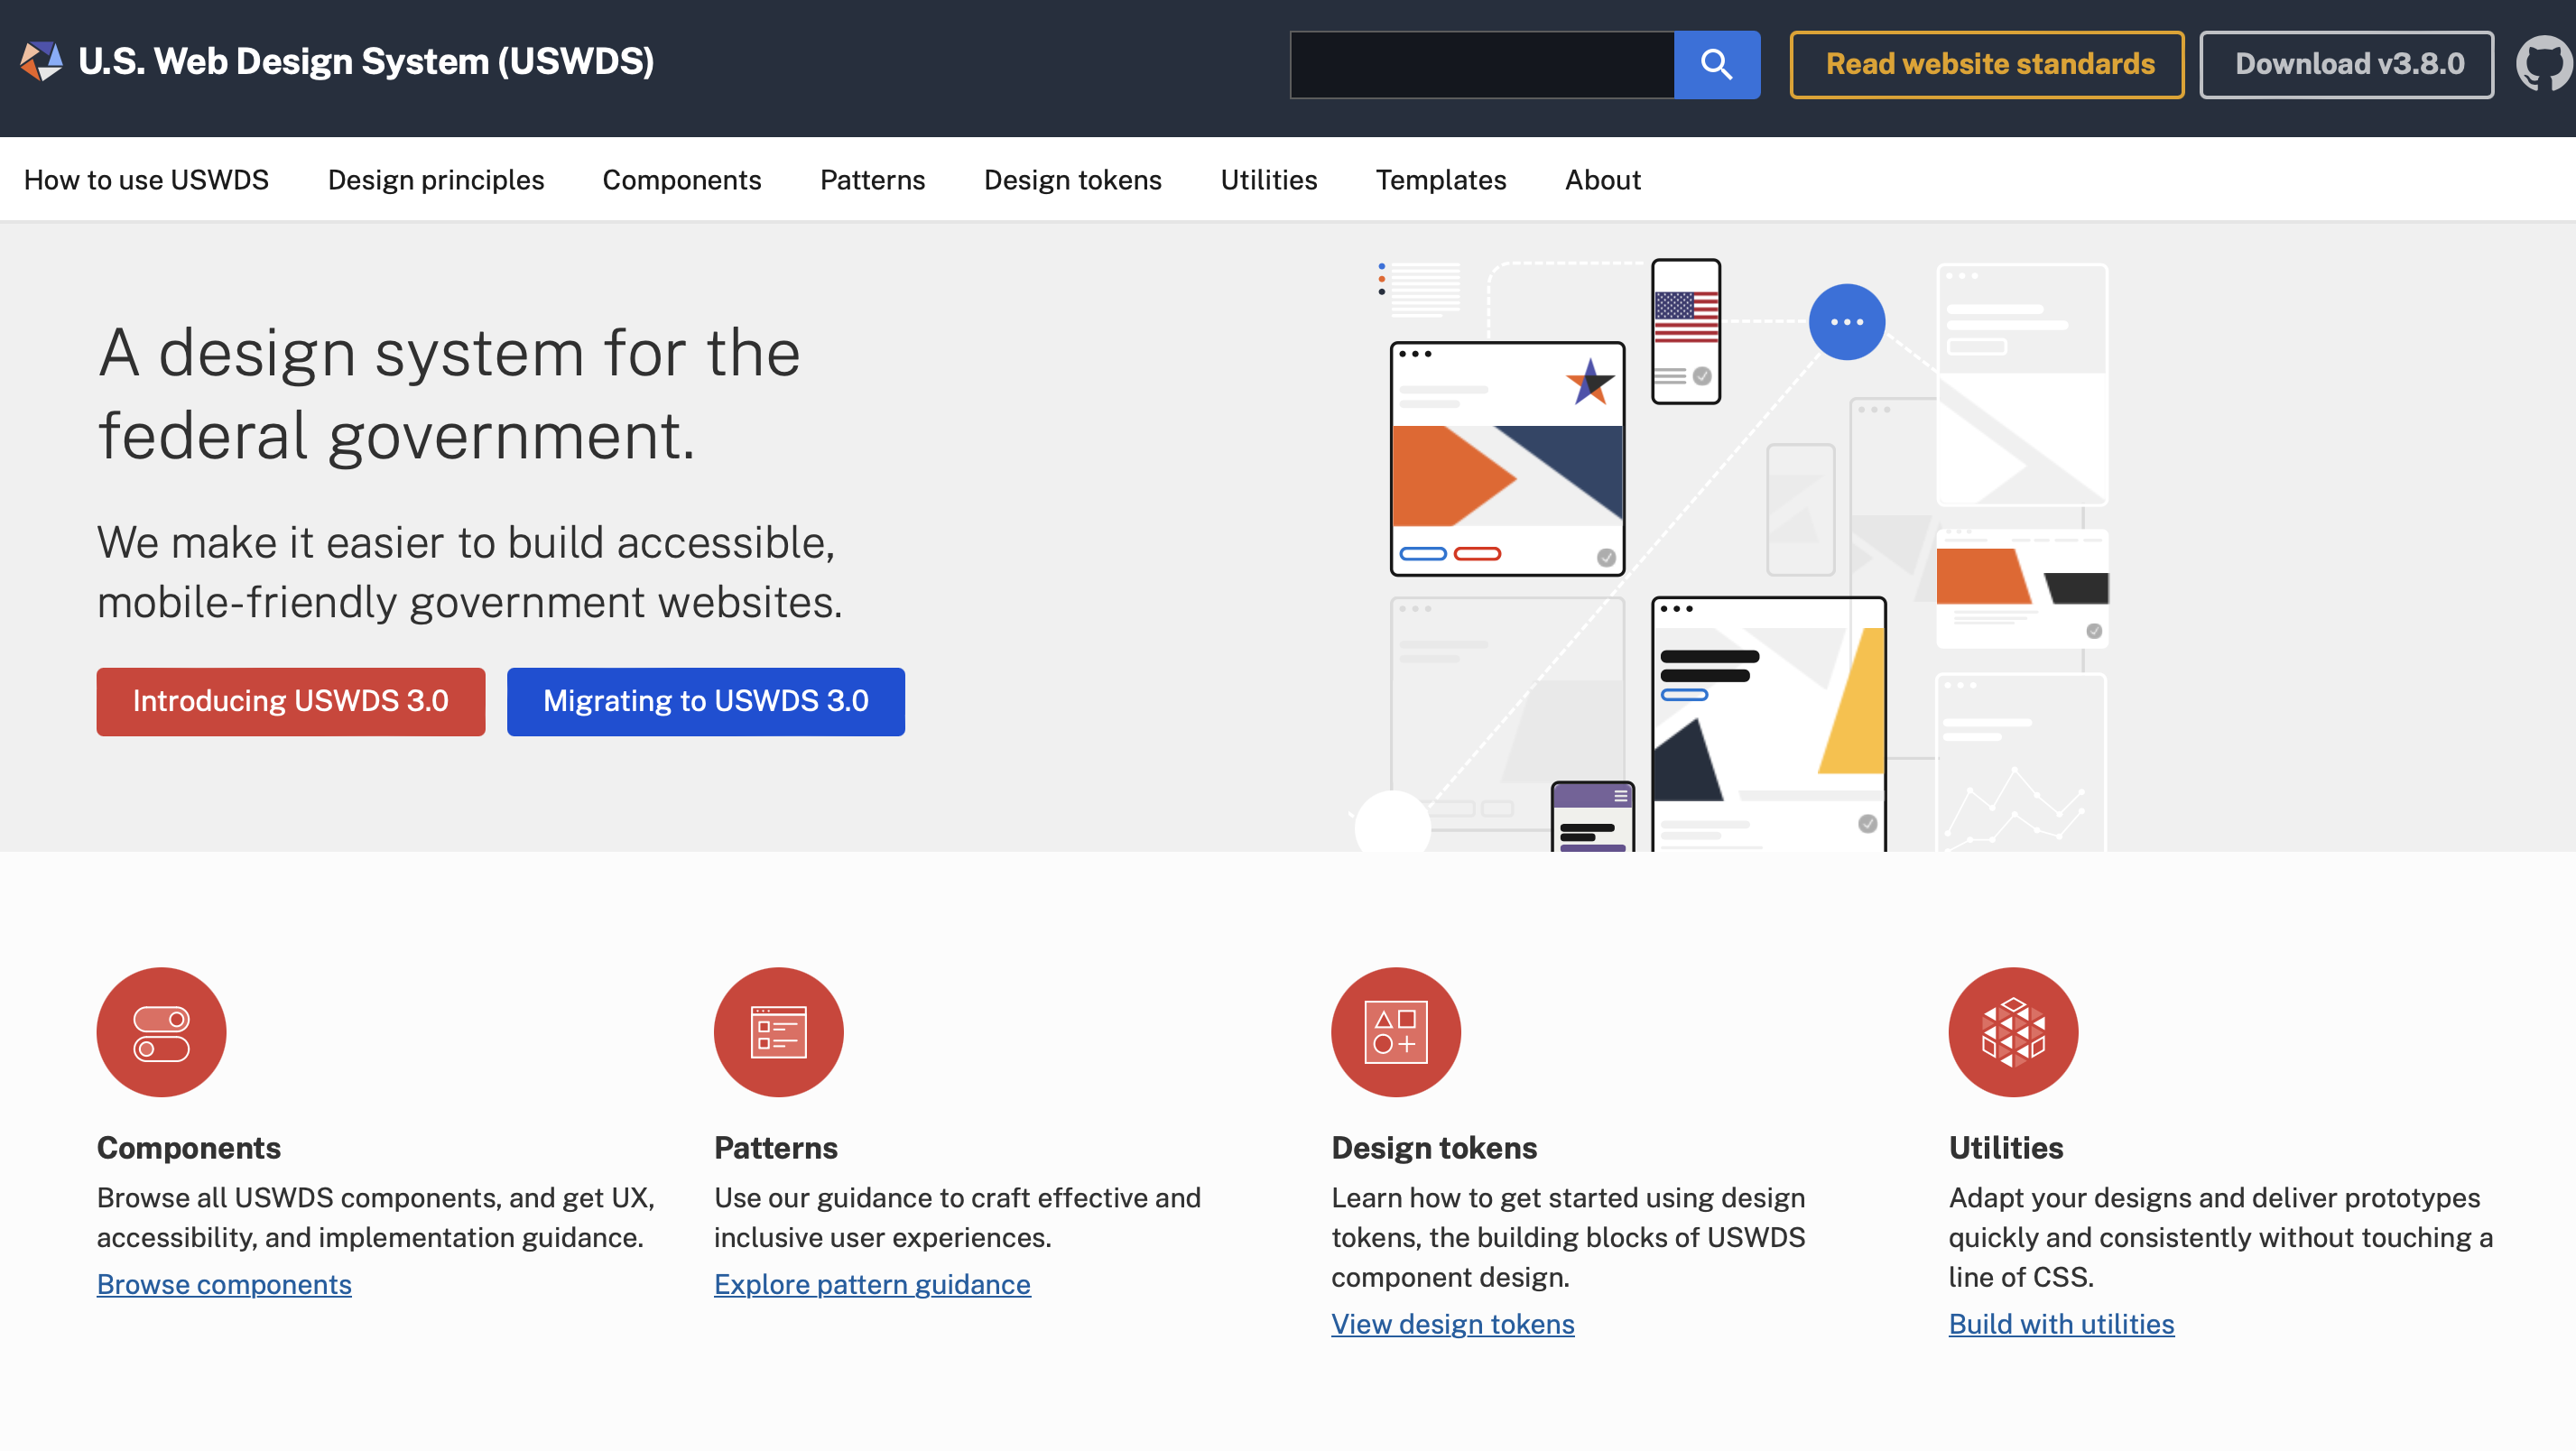2576x1451 pixels.
Task: Open the Design principles nav item
Action: [x=436, y=180]
